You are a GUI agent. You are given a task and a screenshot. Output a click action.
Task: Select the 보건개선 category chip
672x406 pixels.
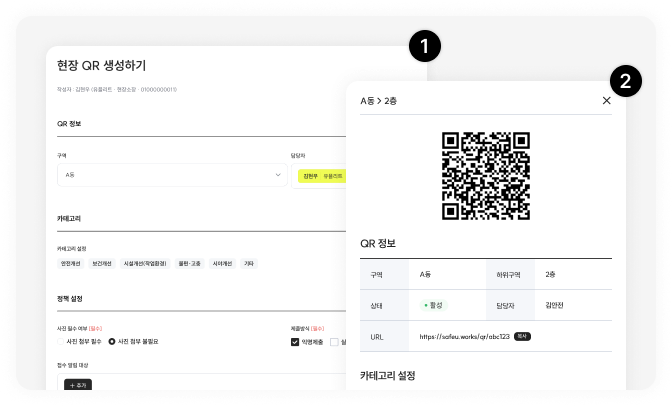tap(102, 264)
